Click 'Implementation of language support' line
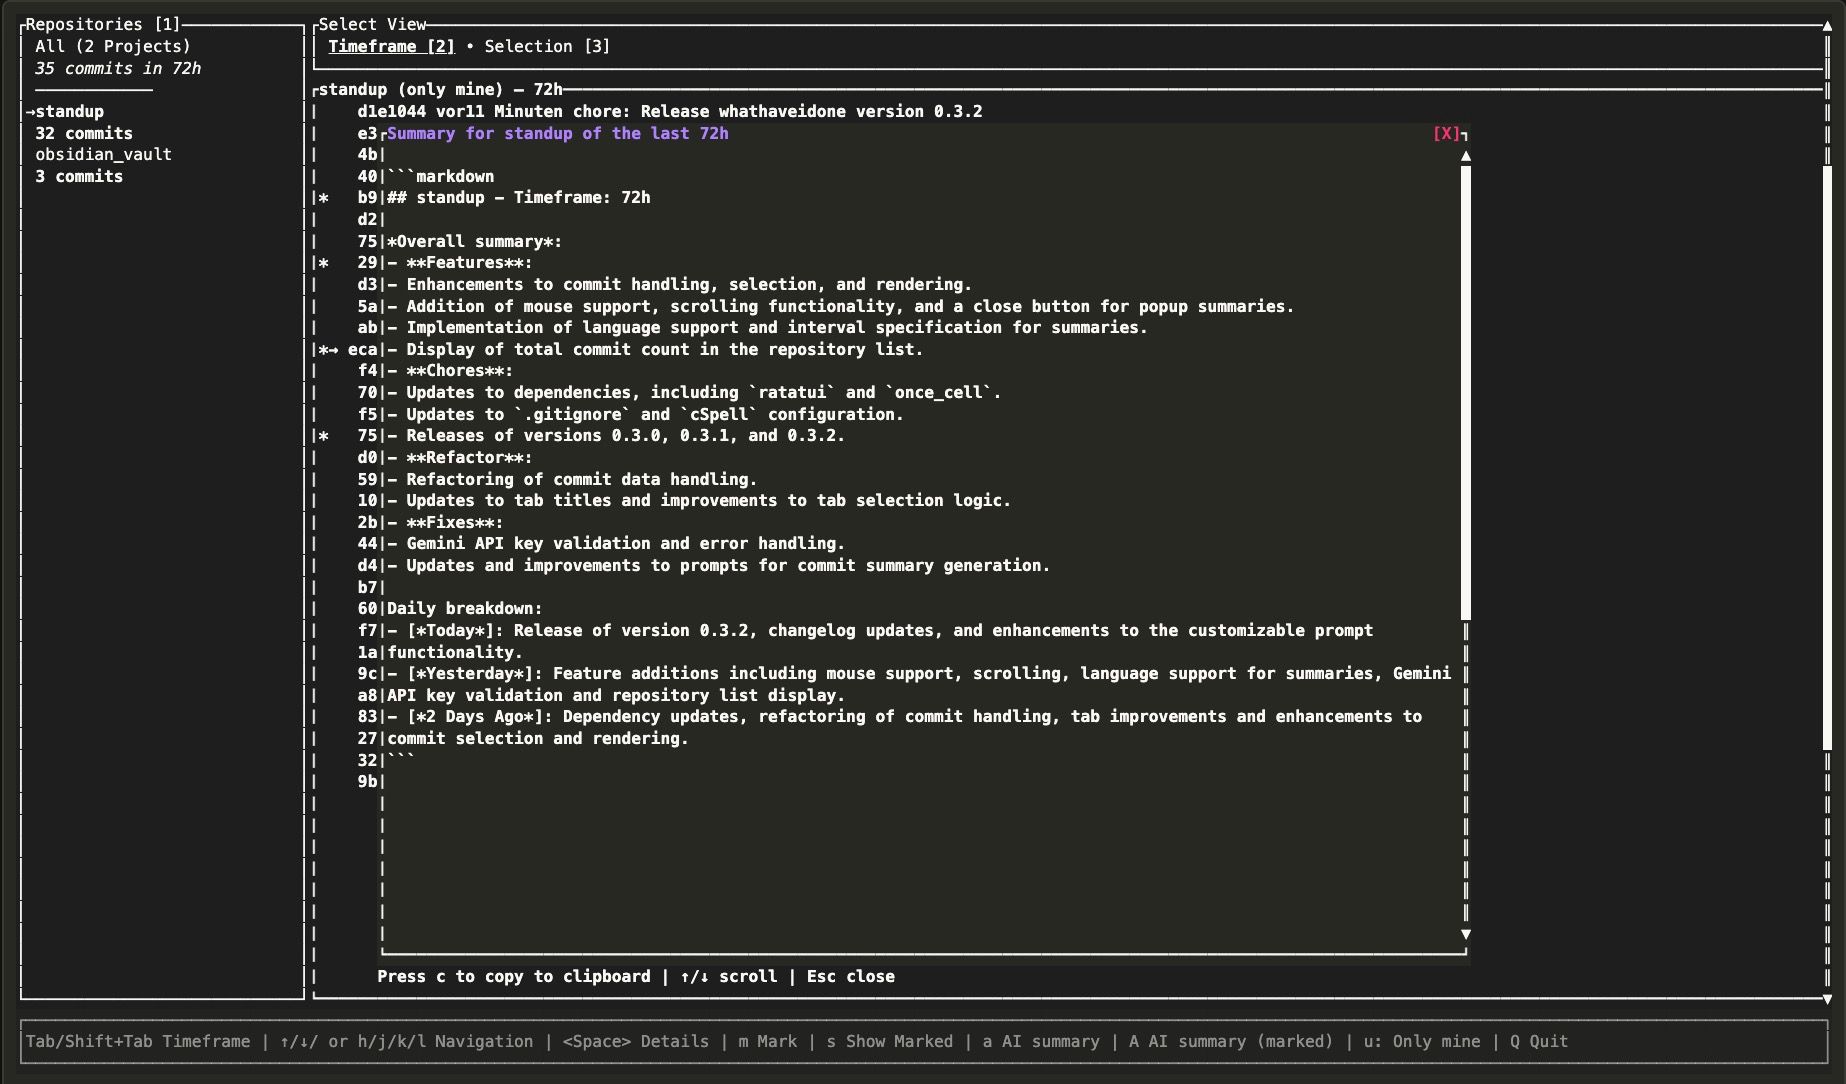 coord(767,327)
